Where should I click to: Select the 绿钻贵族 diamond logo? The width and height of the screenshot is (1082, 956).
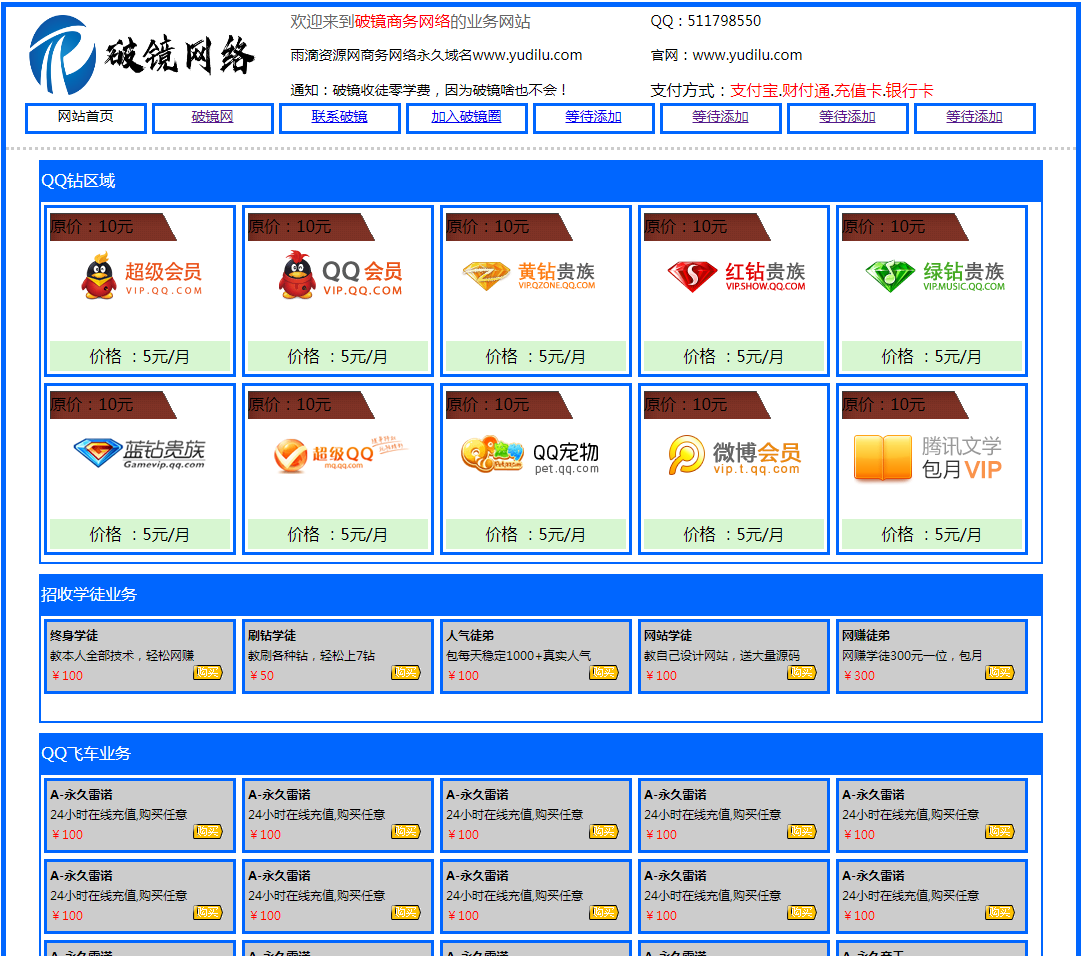point(935,275)
